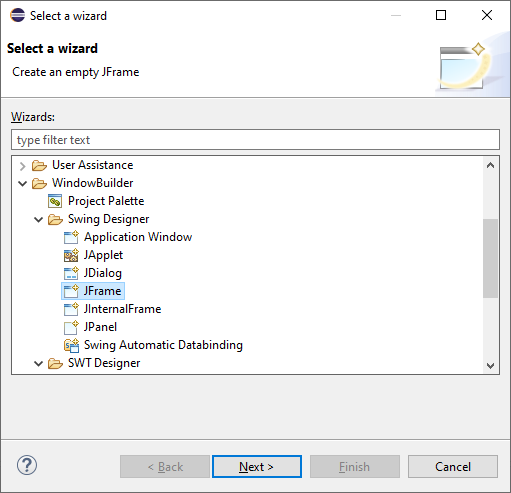Cancel the wizard dialog
Screen dimensions: 511x493
point(453,467)
